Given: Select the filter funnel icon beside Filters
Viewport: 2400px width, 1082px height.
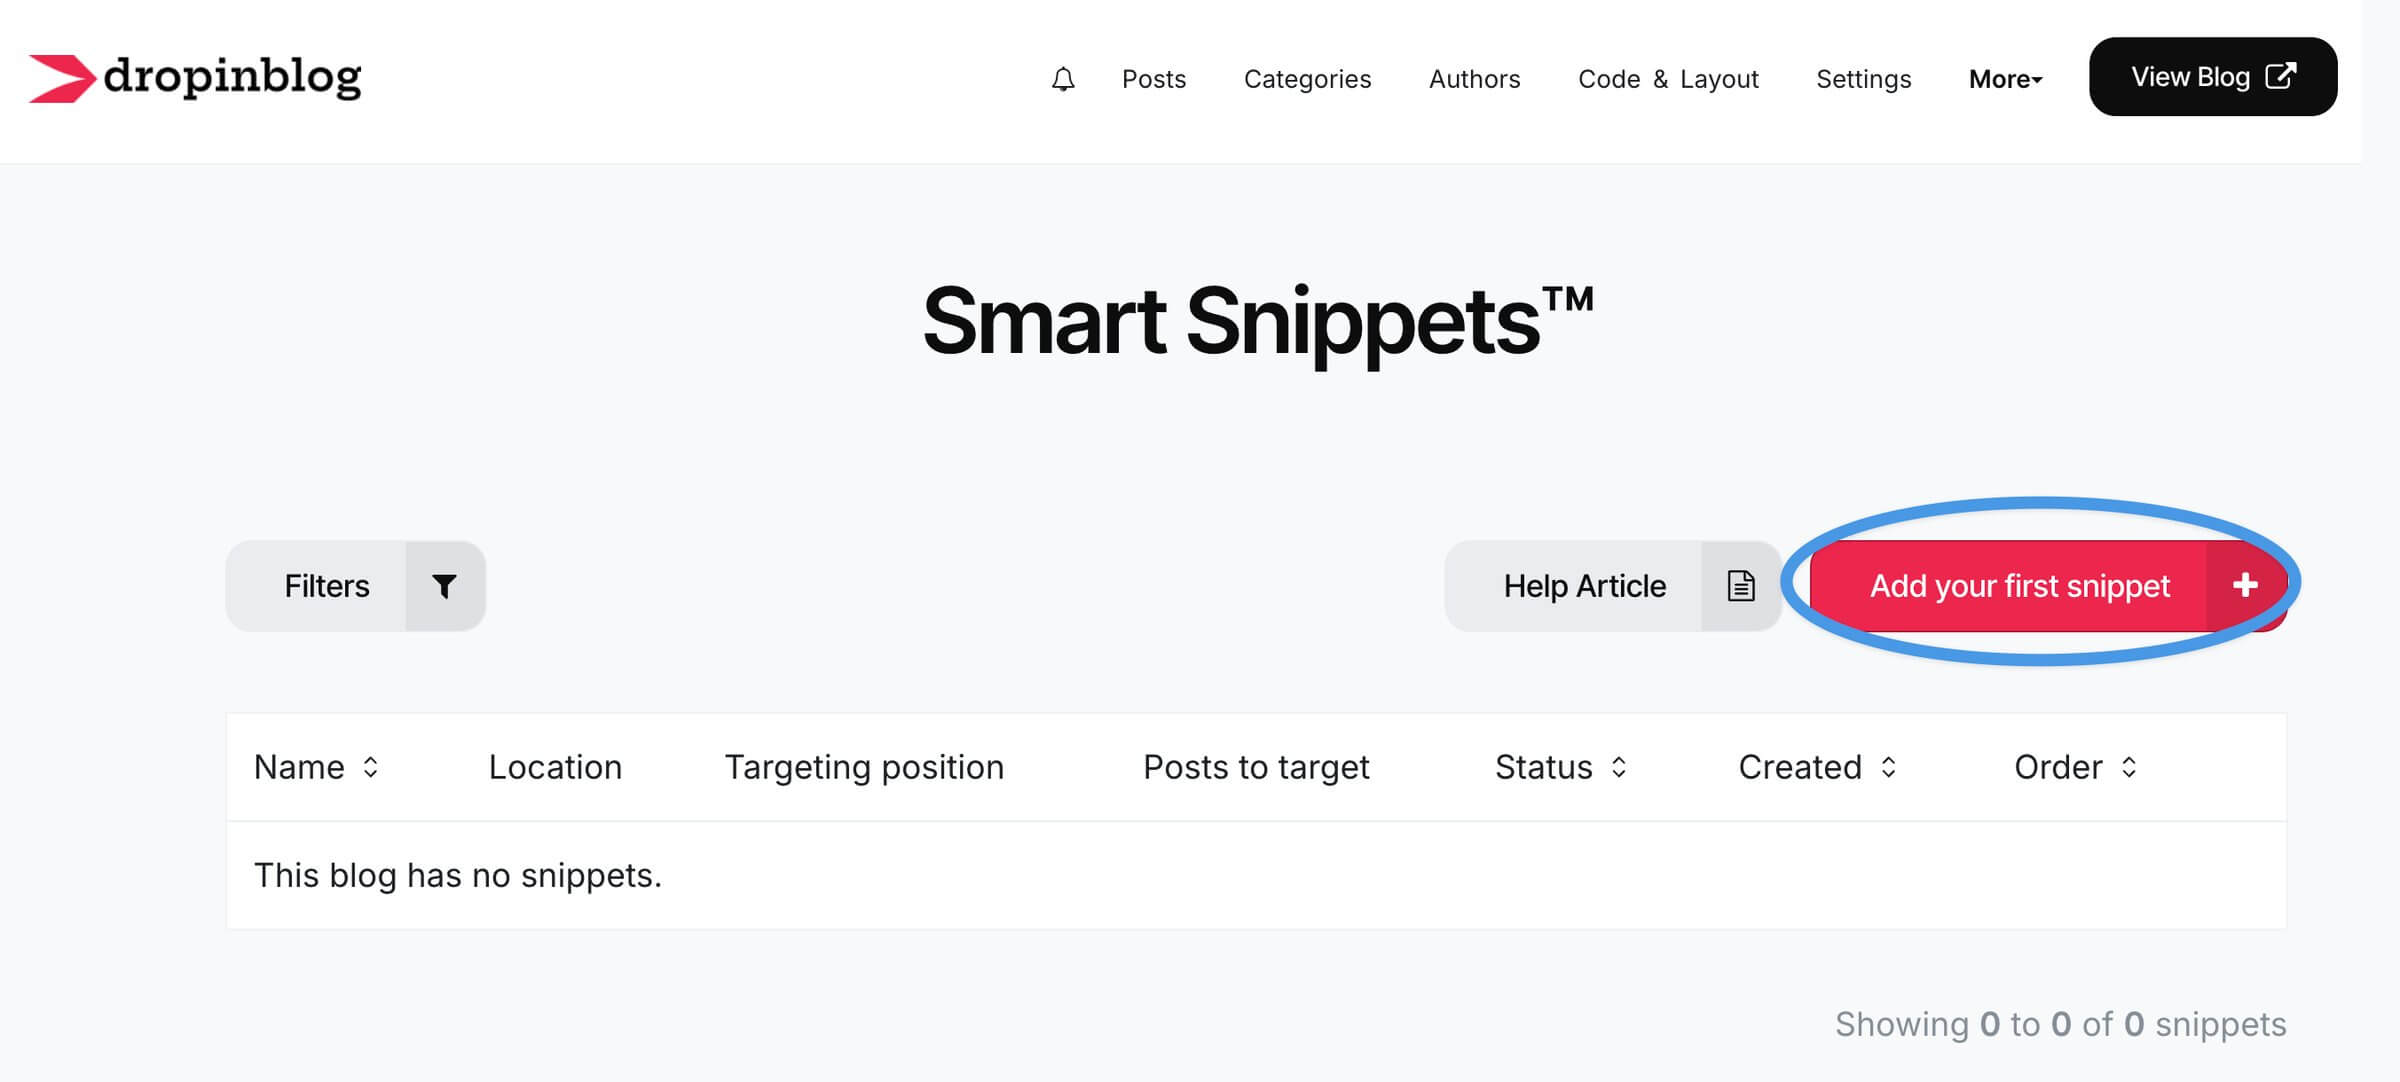Looking at the screenshot, I should click(444, 585).
